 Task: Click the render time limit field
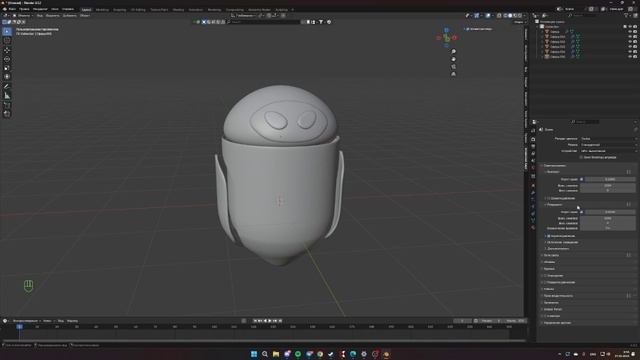tap(608, 228)
